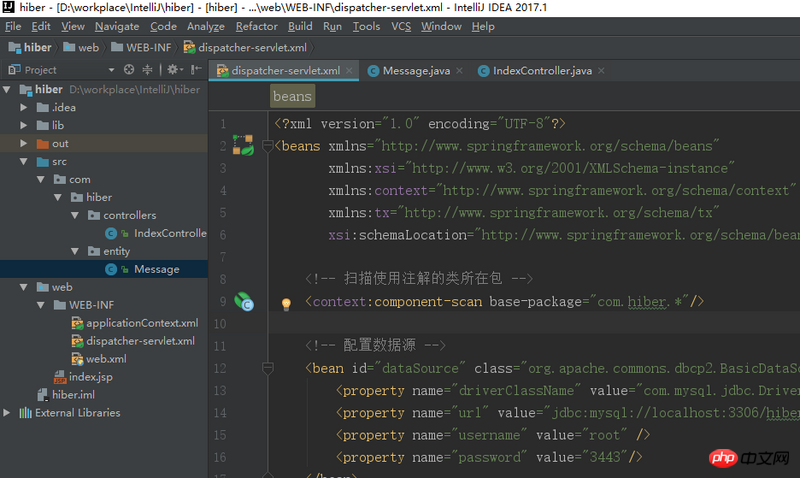This screenshot has width=800, height=478.
Task: Collapse the com package
Action: pos(41,180)
